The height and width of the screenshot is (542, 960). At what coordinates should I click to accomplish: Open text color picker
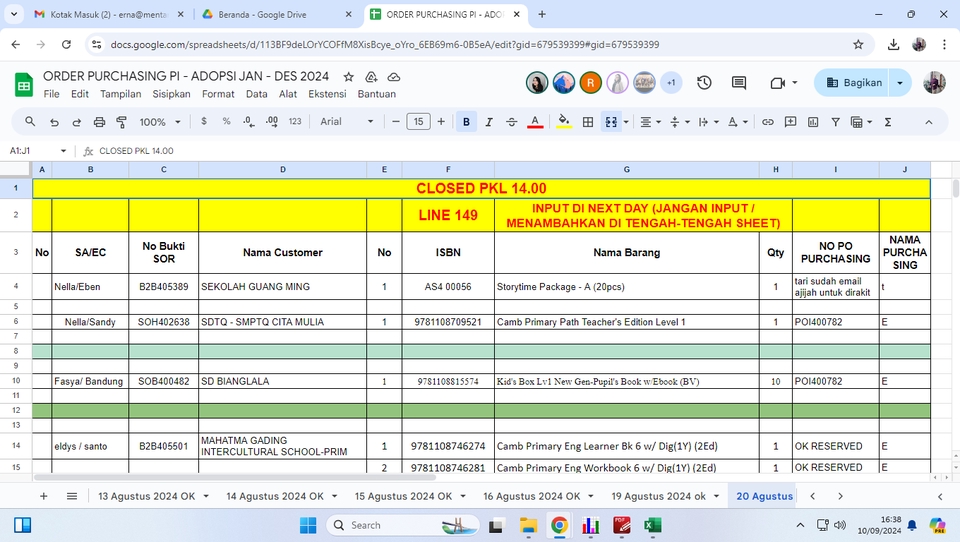pos(535,122)
